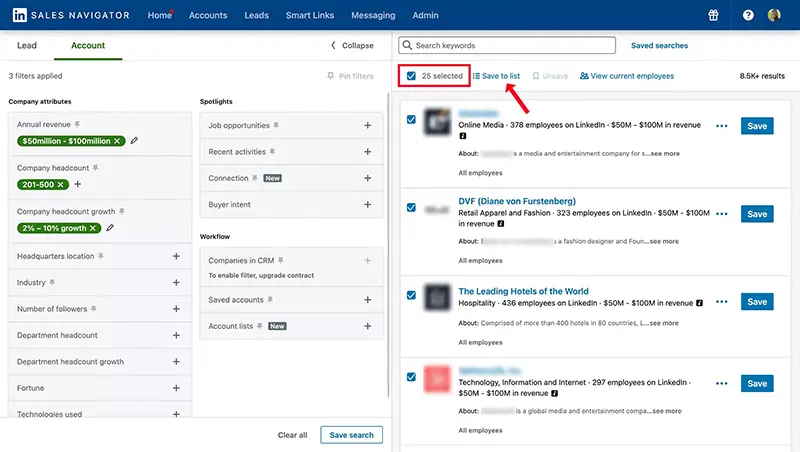Expand the Headquarters location filter

click(x=176, y=256)
